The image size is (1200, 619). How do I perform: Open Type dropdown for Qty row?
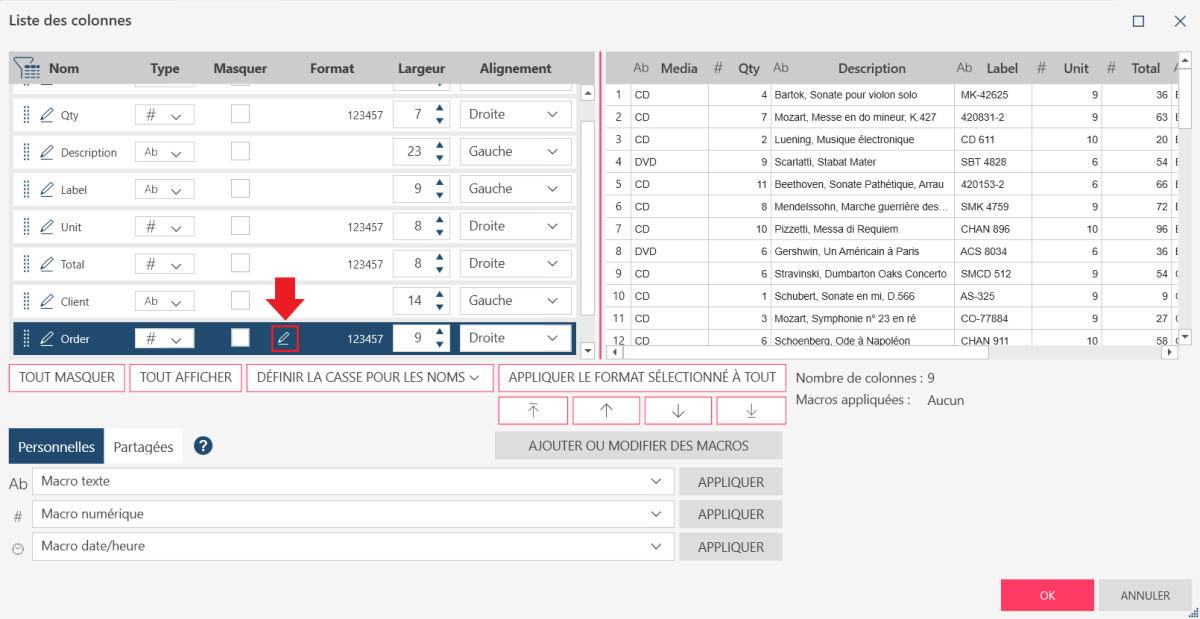pyautogui.click(x=164, y=115)
